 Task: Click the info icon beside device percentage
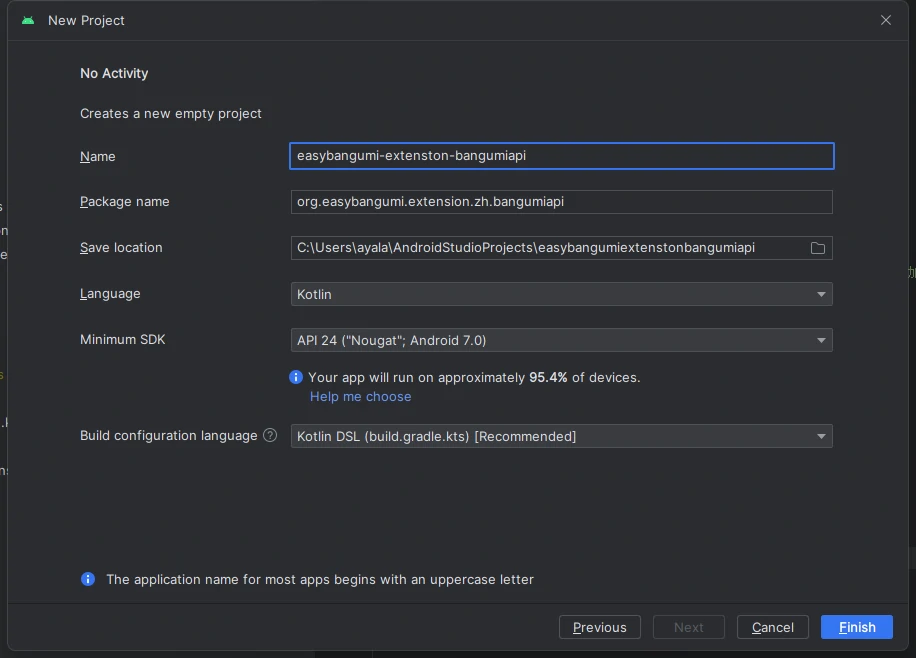[296, 378]
